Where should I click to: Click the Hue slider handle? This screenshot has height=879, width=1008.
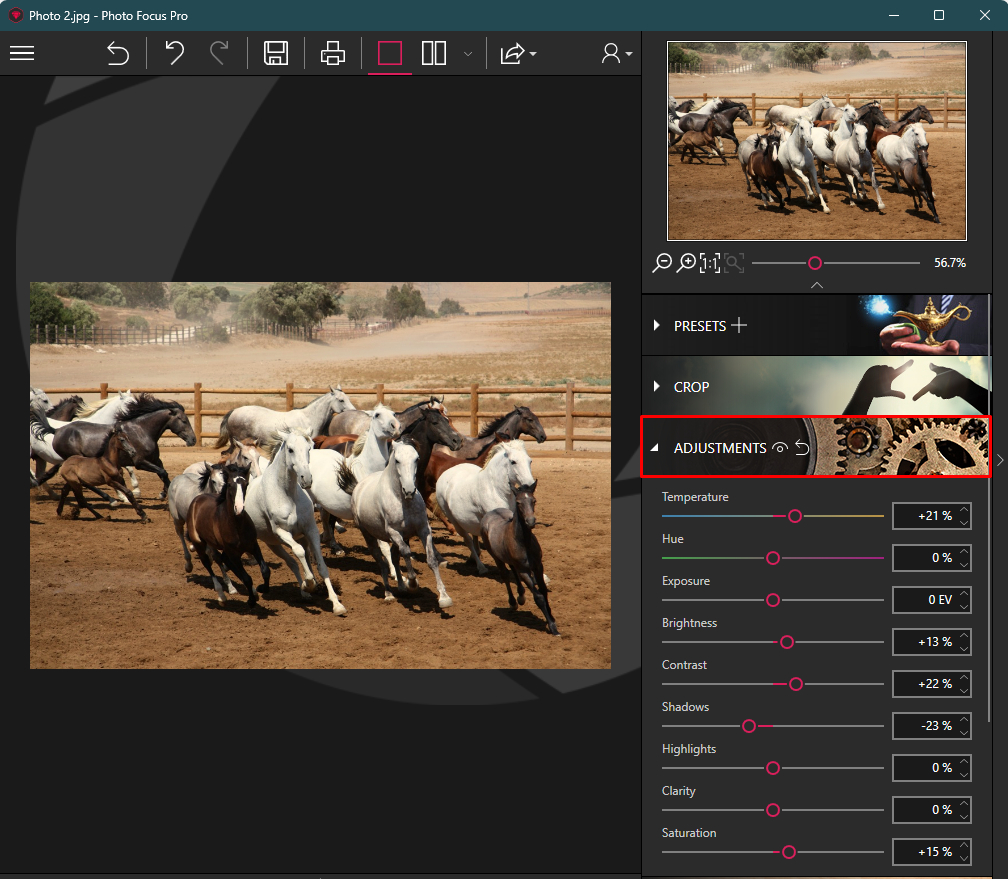(x=773, y=558)
